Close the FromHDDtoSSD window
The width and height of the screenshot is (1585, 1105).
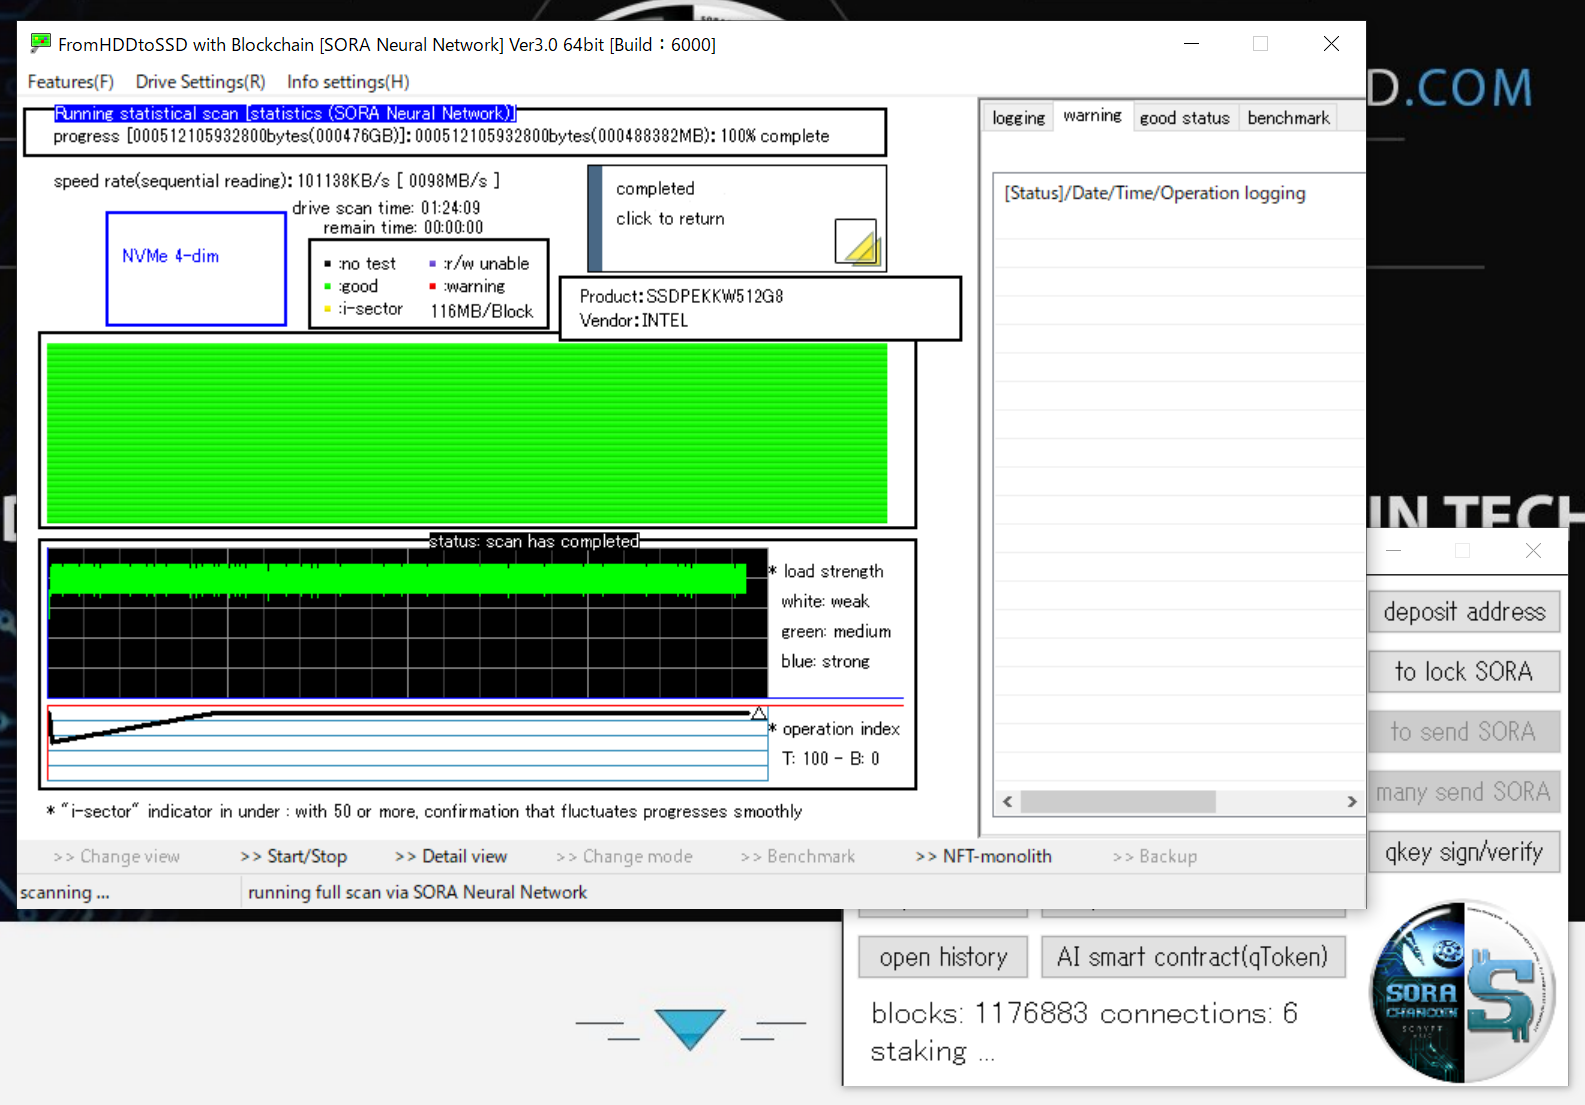pyautogui.click(x=1331, y=44)
